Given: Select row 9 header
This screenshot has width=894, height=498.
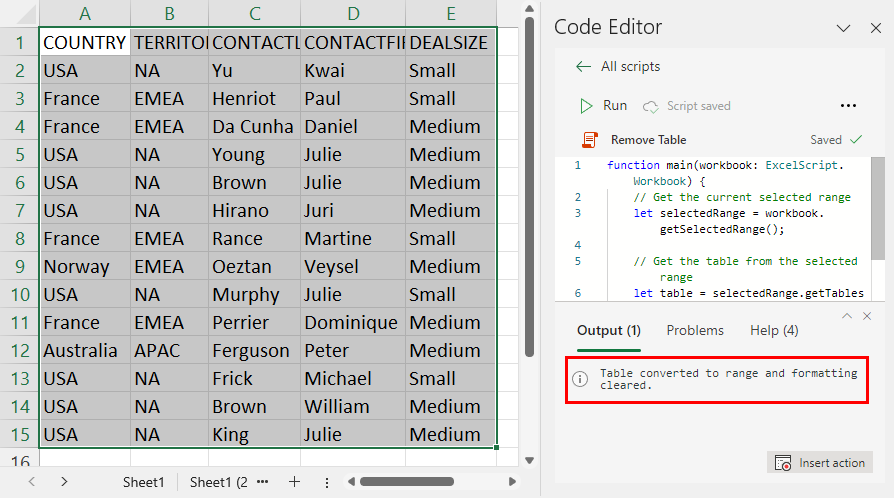Looking at the screenshot, I should pos(19,266).
